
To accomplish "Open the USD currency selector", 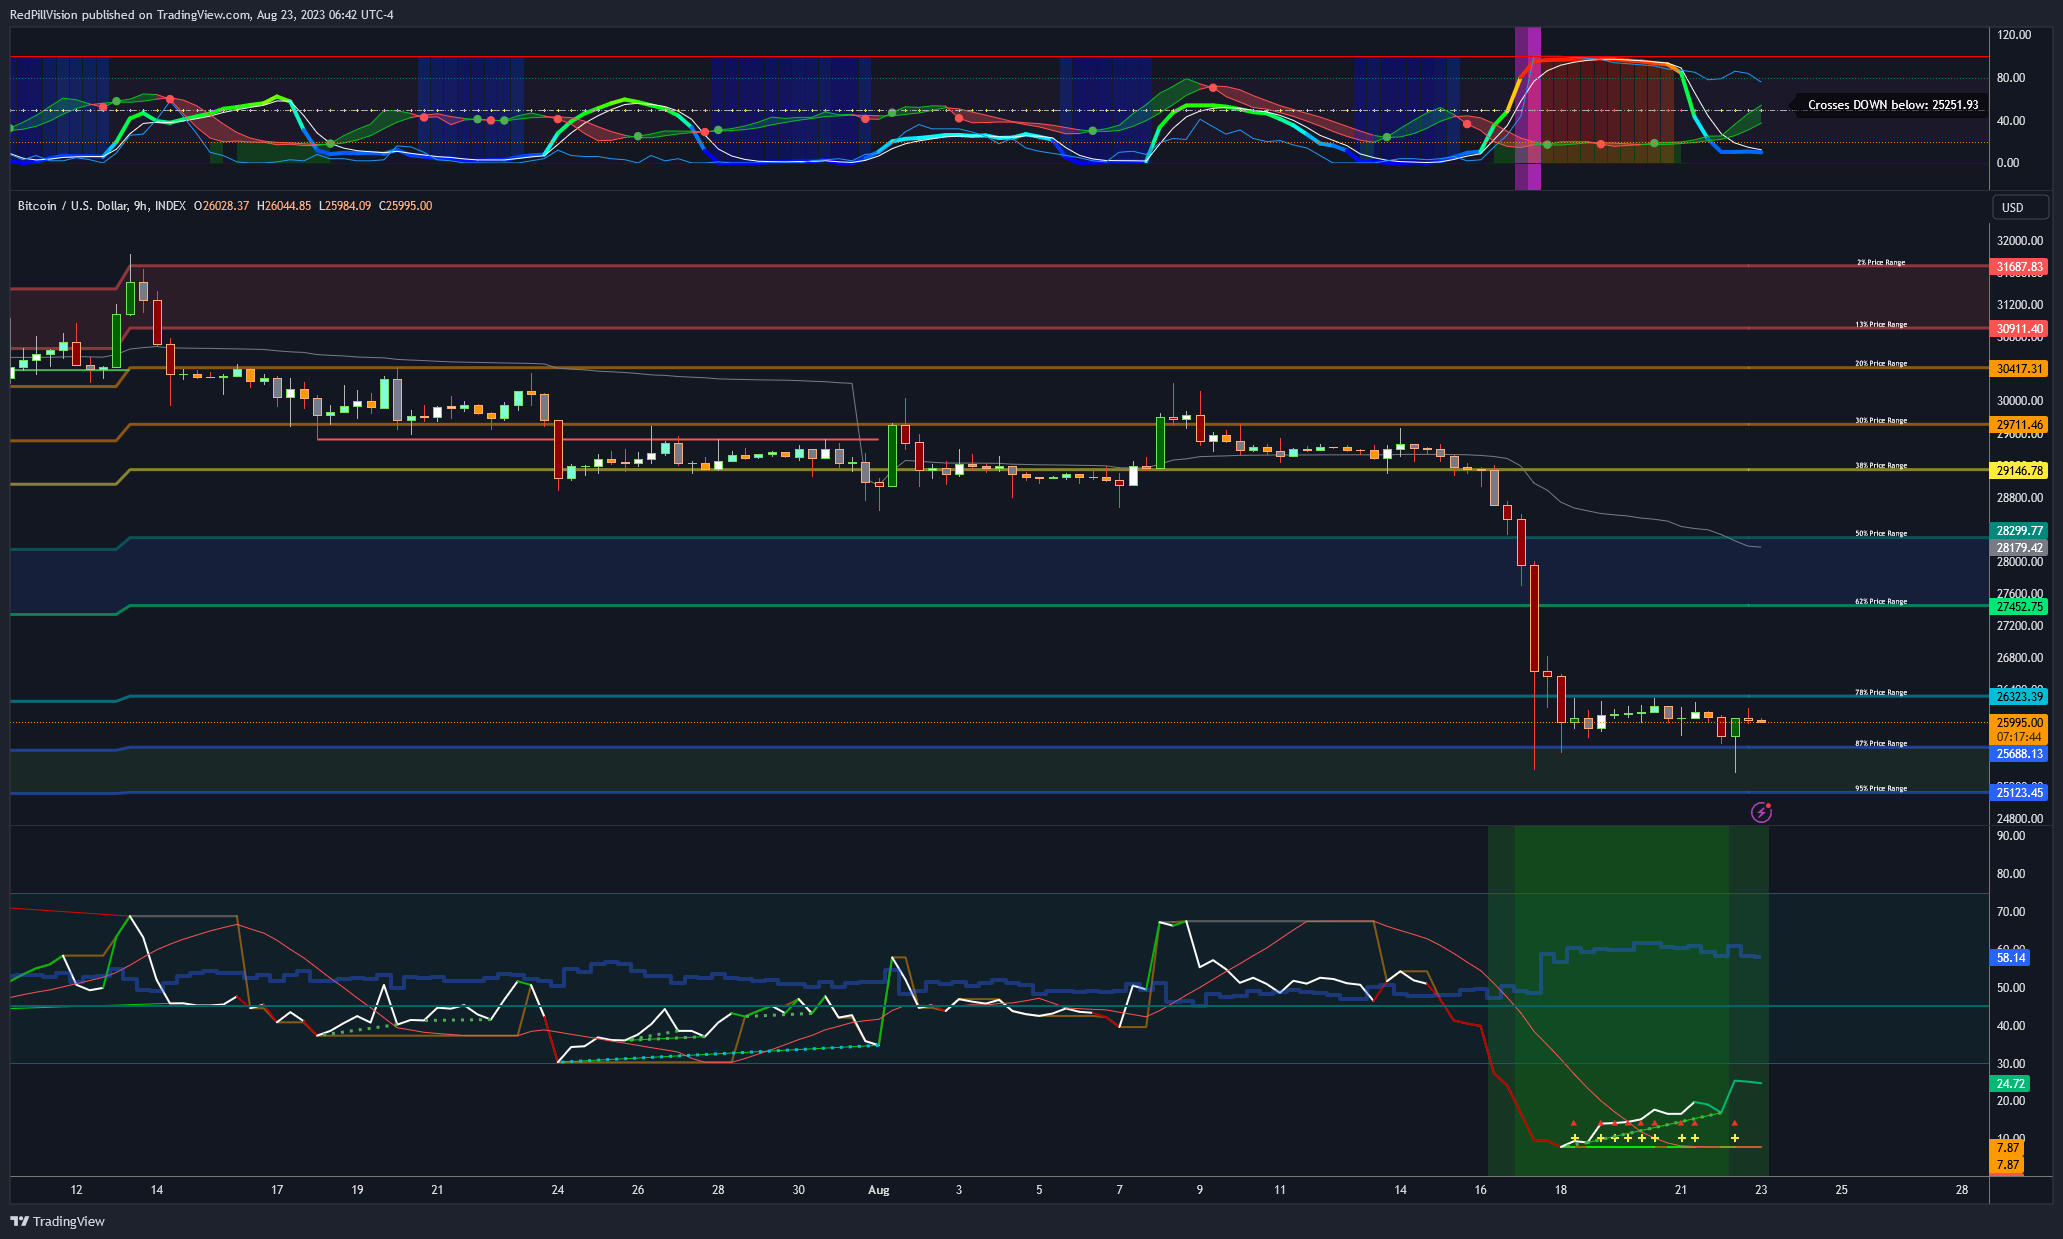I will pos(2019,207).
